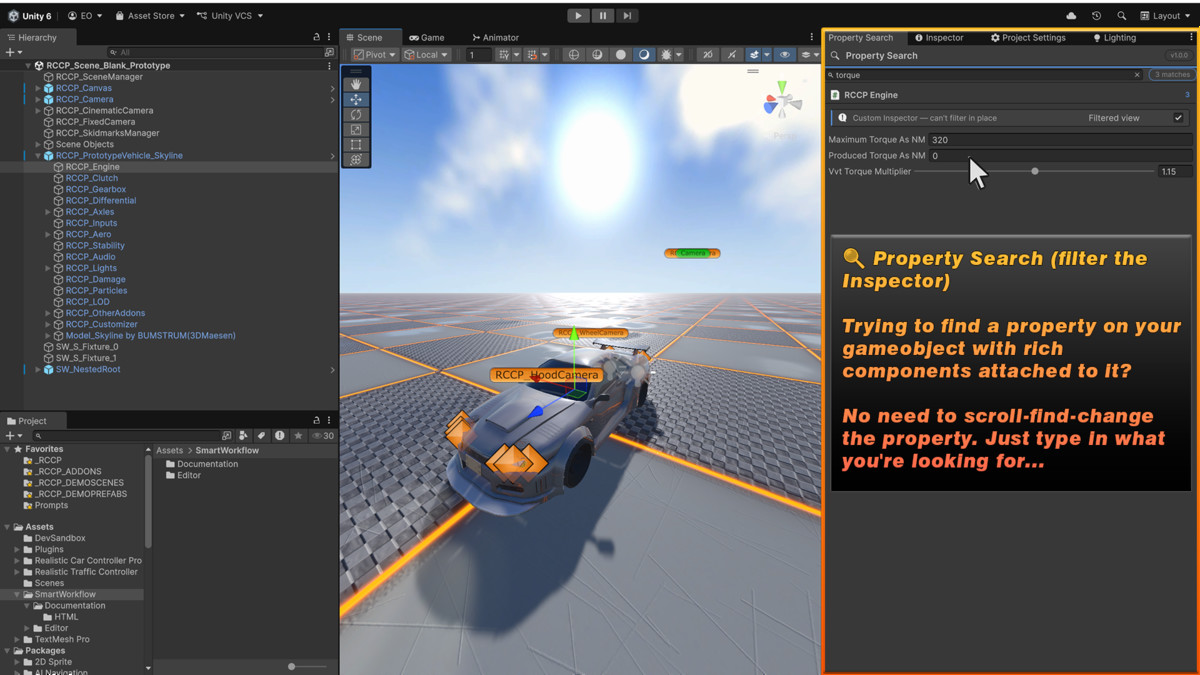Image resolution: width=1200 pixels, height=675 pixels.
Task: Click the Unity 6 button
Action: [30, 16]
